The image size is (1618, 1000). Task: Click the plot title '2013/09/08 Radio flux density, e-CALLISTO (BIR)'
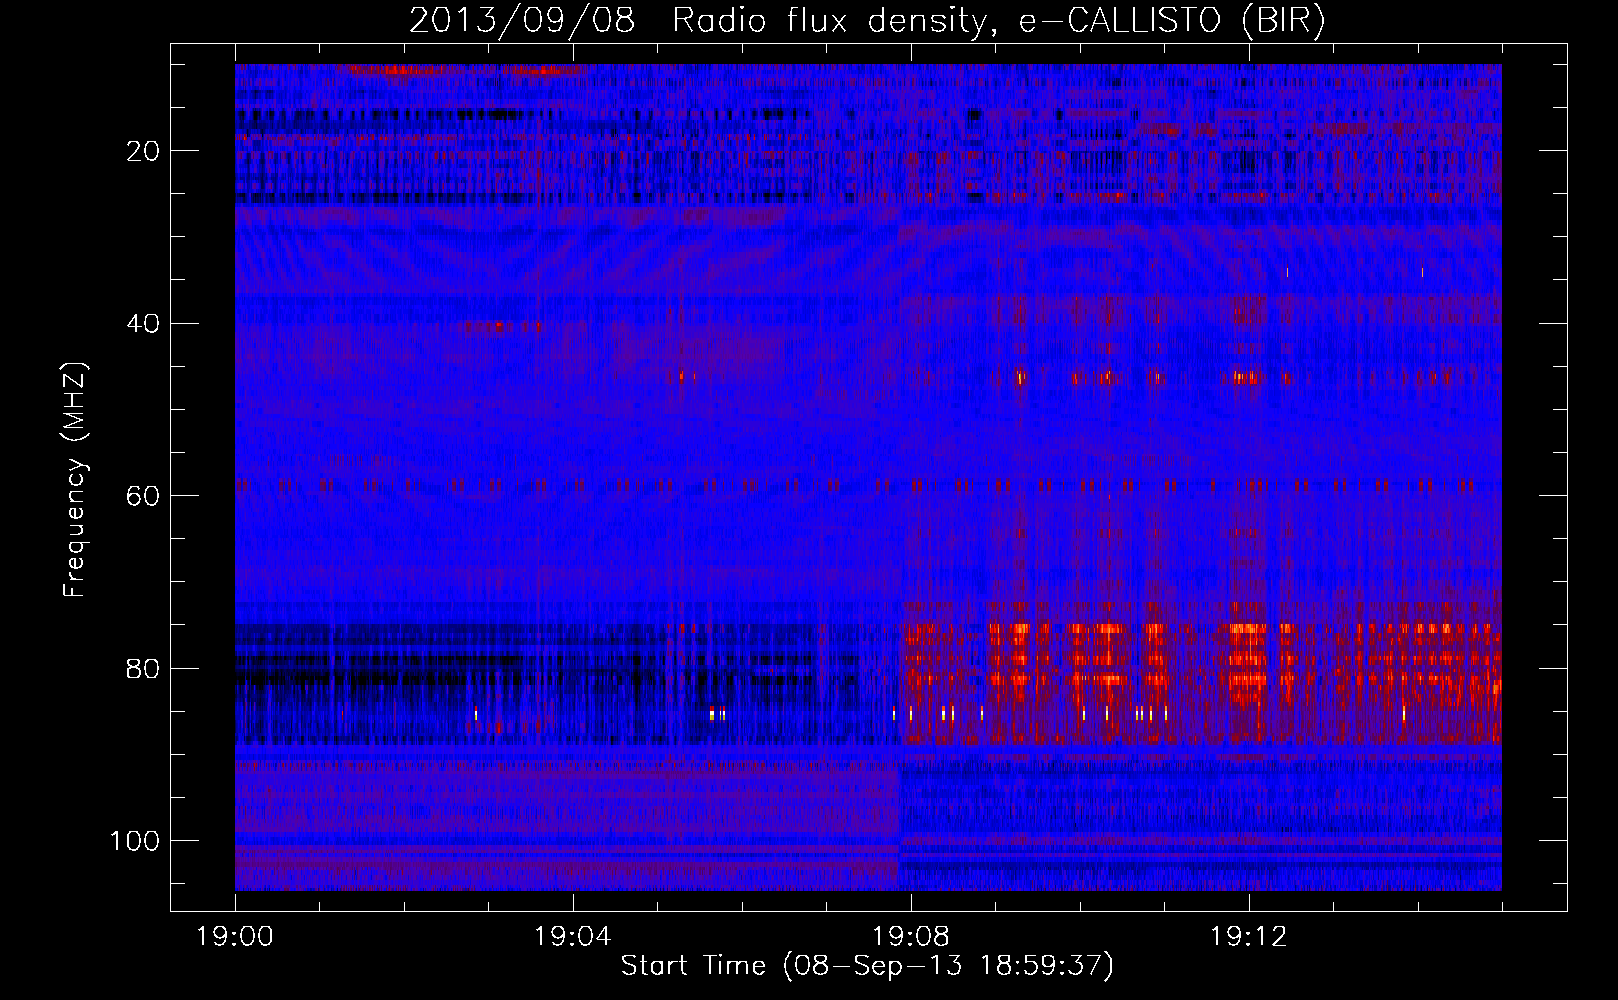[x=867, y=21]
